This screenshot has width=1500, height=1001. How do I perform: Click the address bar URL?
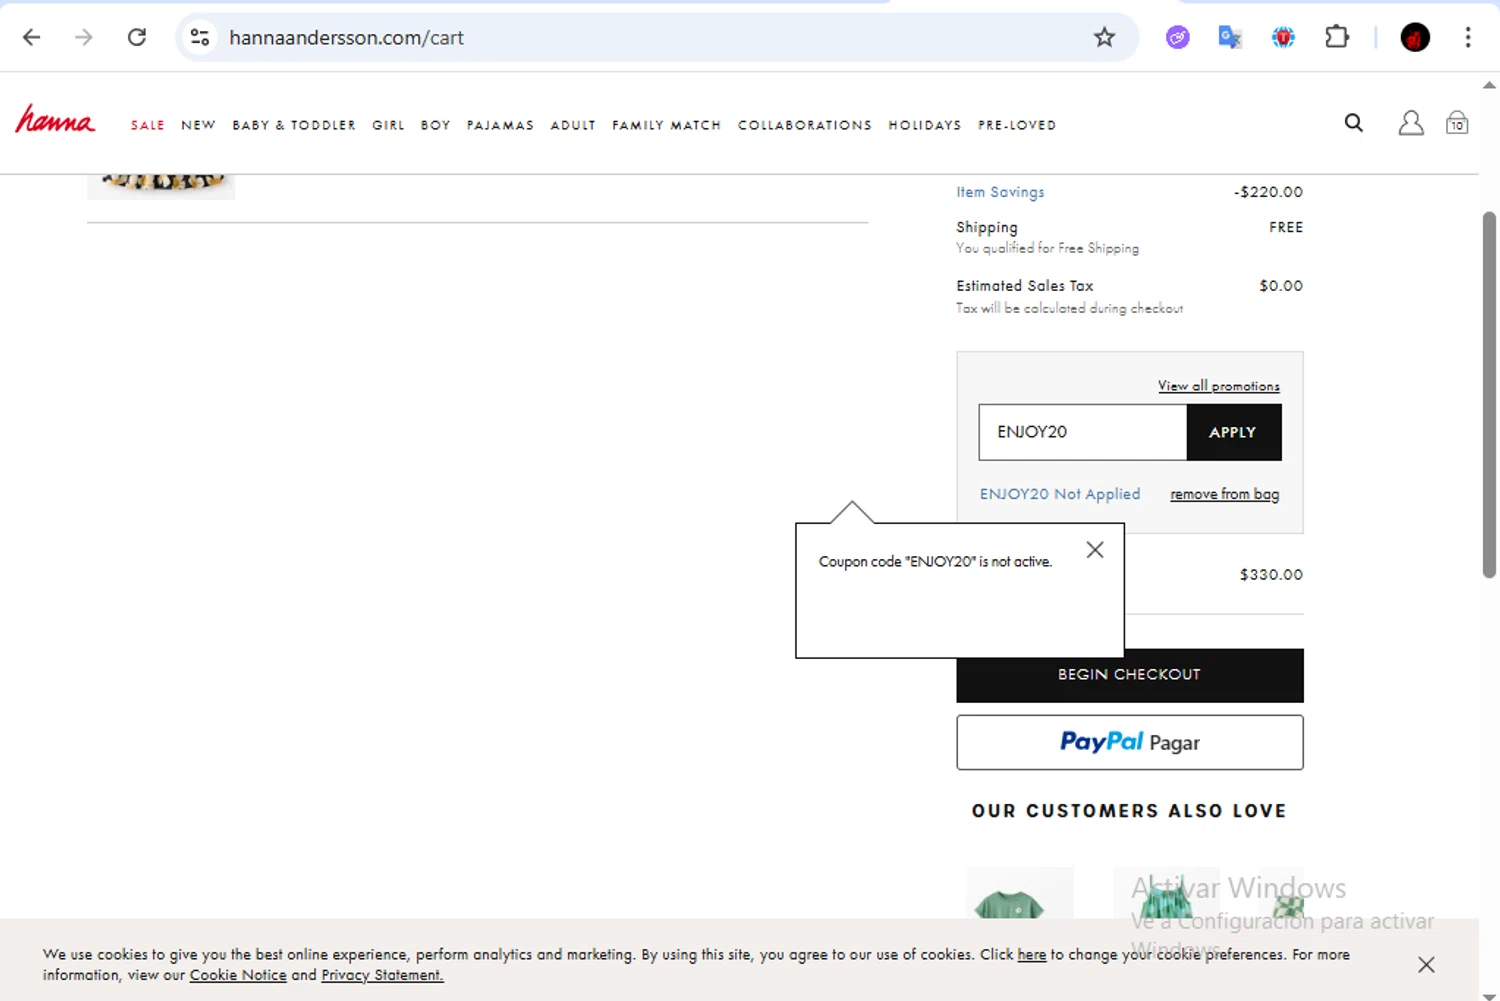pos(346,38)
